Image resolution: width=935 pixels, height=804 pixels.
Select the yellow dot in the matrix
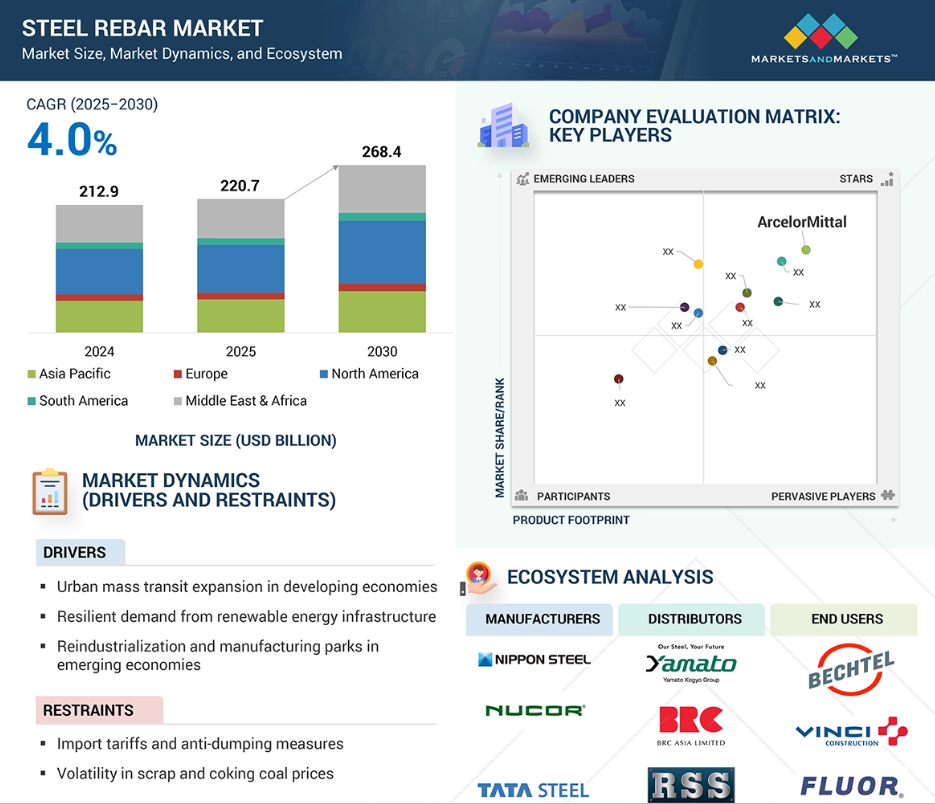698,264
